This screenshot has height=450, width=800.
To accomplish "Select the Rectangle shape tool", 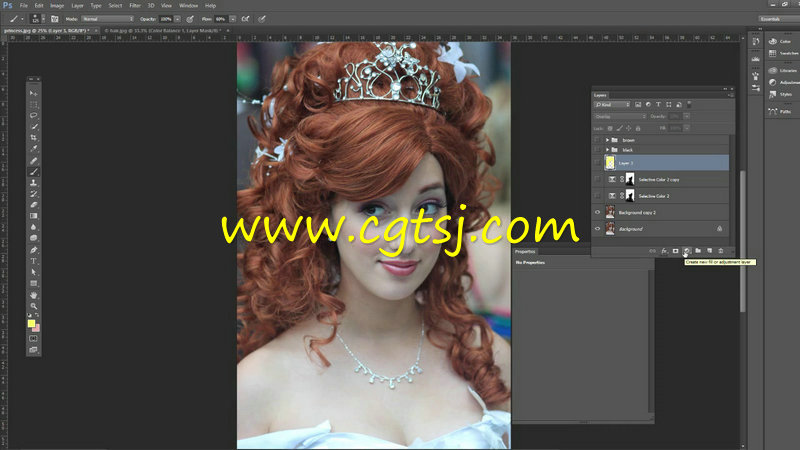I will (33, 284).
